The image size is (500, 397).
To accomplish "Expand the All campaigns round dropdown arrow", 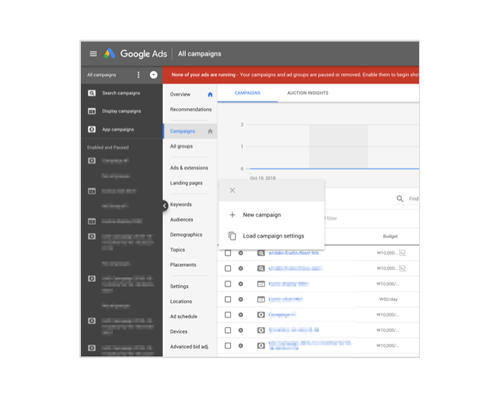I will click(153, 75).
